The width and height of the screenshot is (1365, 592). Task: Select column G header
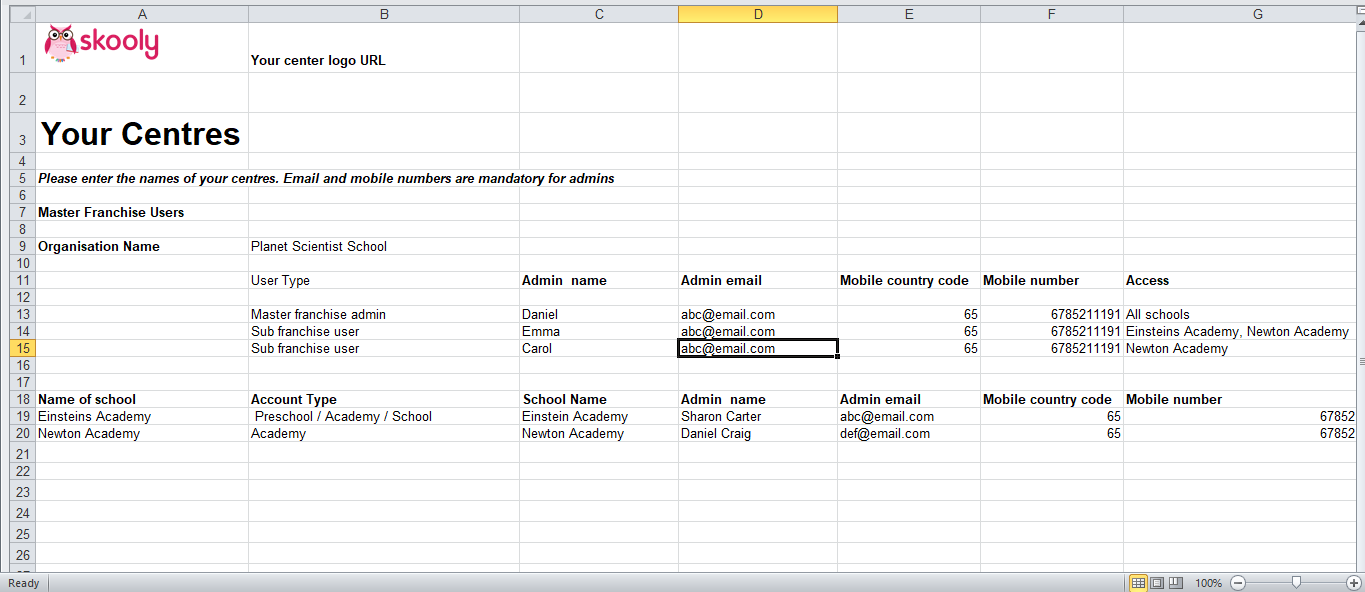click(1239, 14)
